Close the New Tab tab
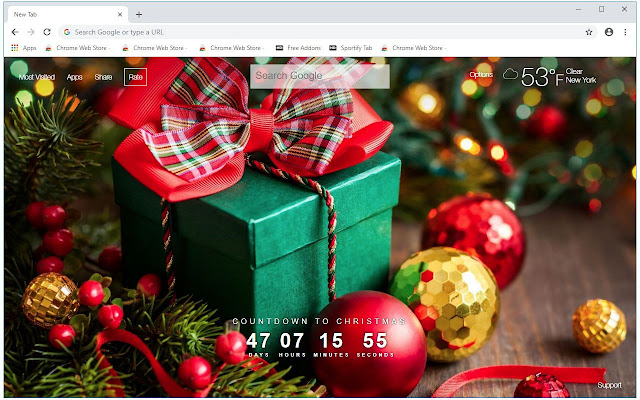This screenshot has height=400, width=640. [120, 14]
